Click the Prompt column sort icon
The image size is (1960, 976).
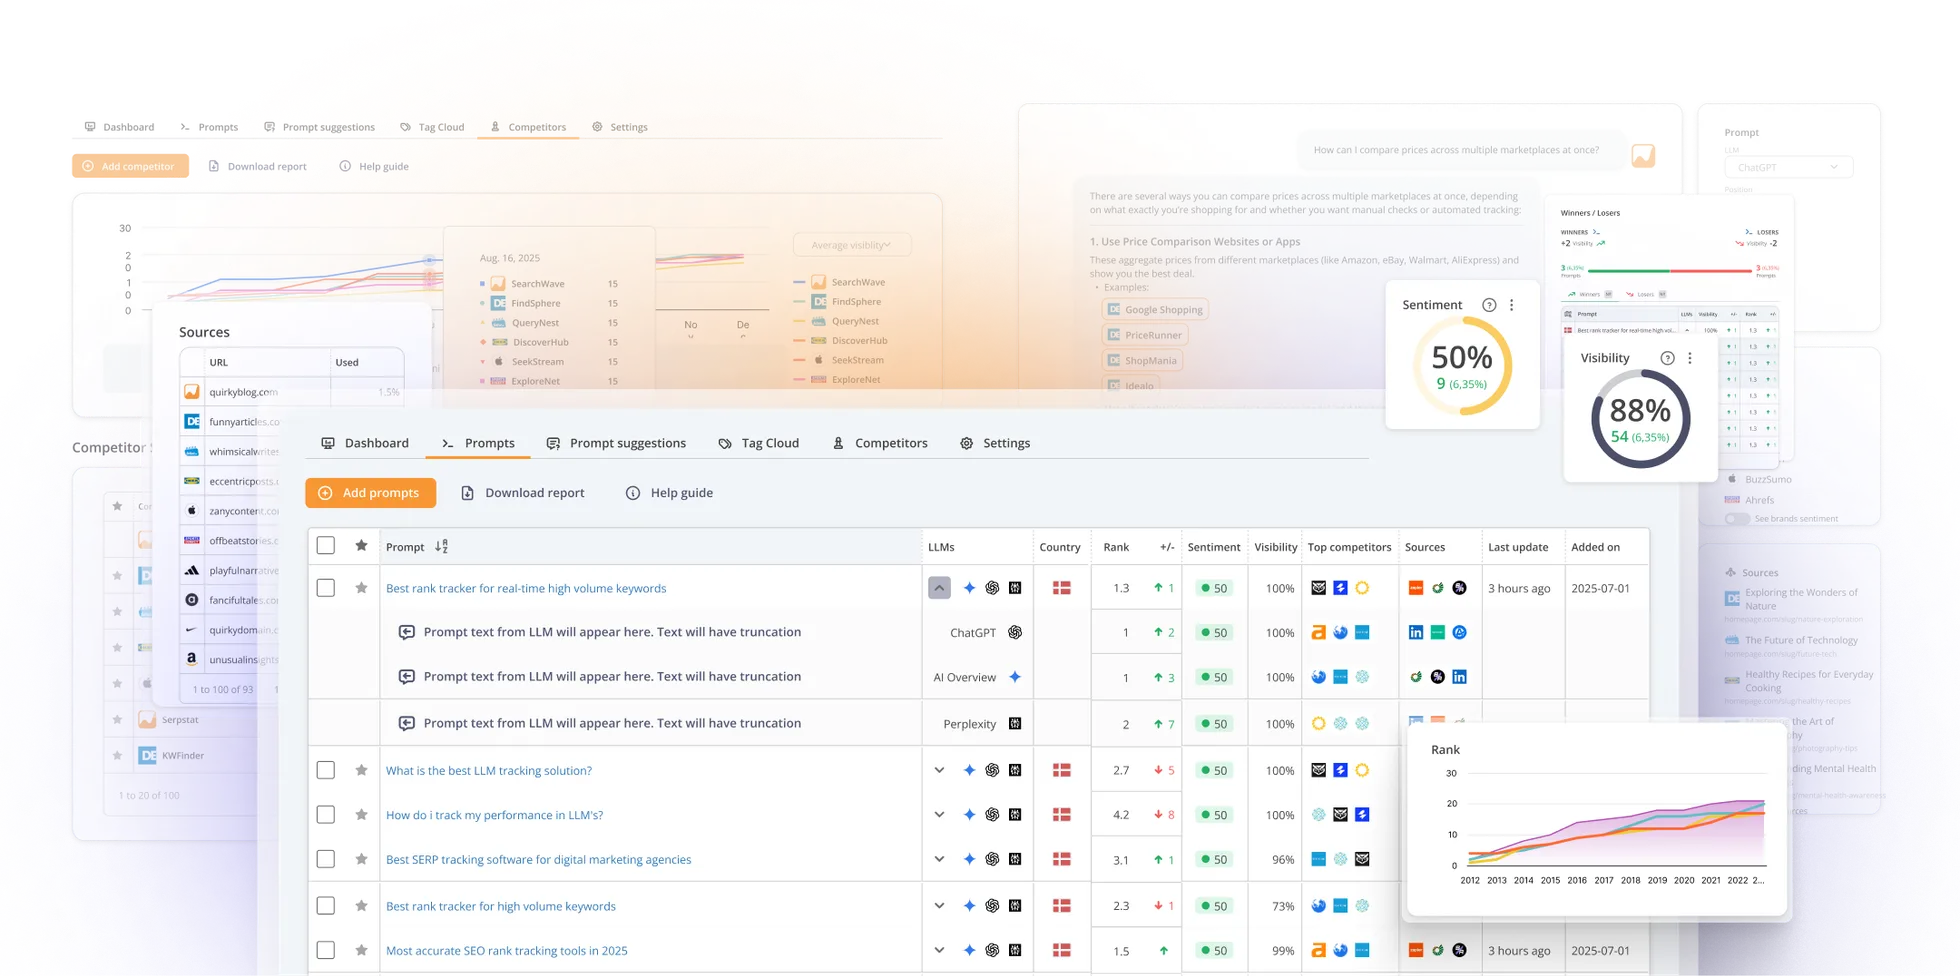click(441, 547)
